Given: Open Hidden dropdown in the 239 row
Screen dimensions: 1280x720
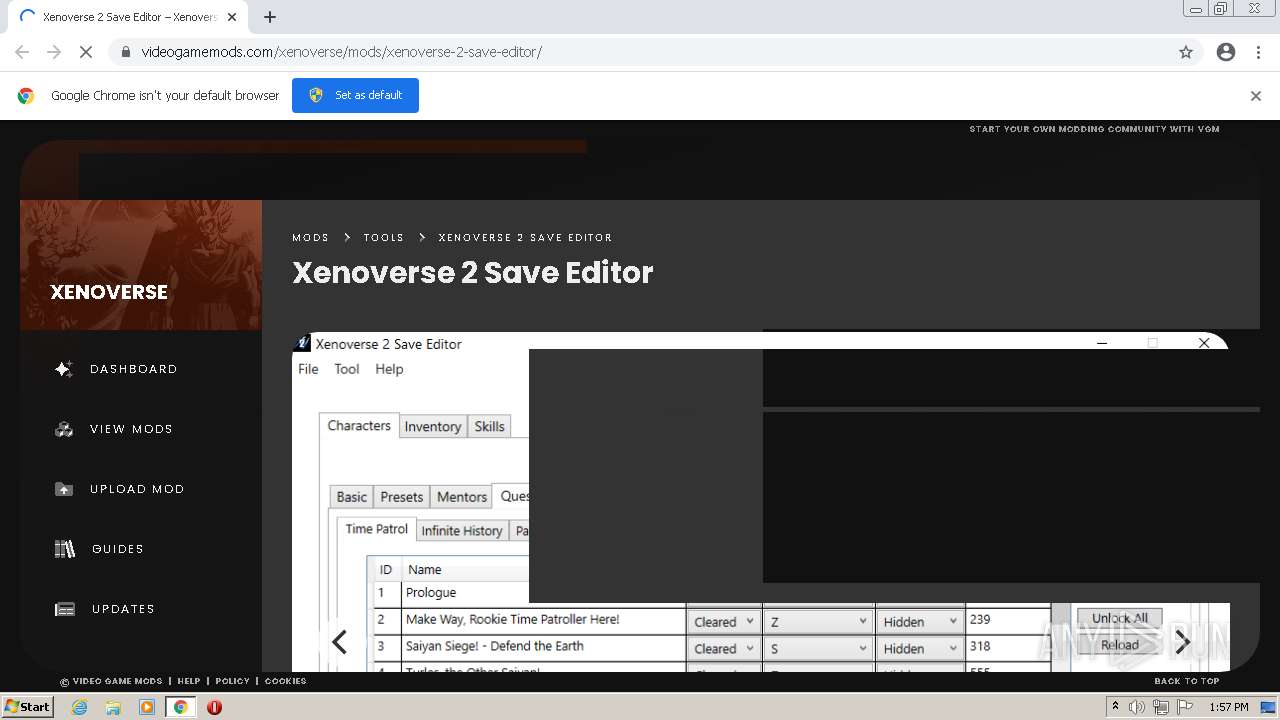Looking at the screenshot, I should pyautogui.click(x=920, y=621).
